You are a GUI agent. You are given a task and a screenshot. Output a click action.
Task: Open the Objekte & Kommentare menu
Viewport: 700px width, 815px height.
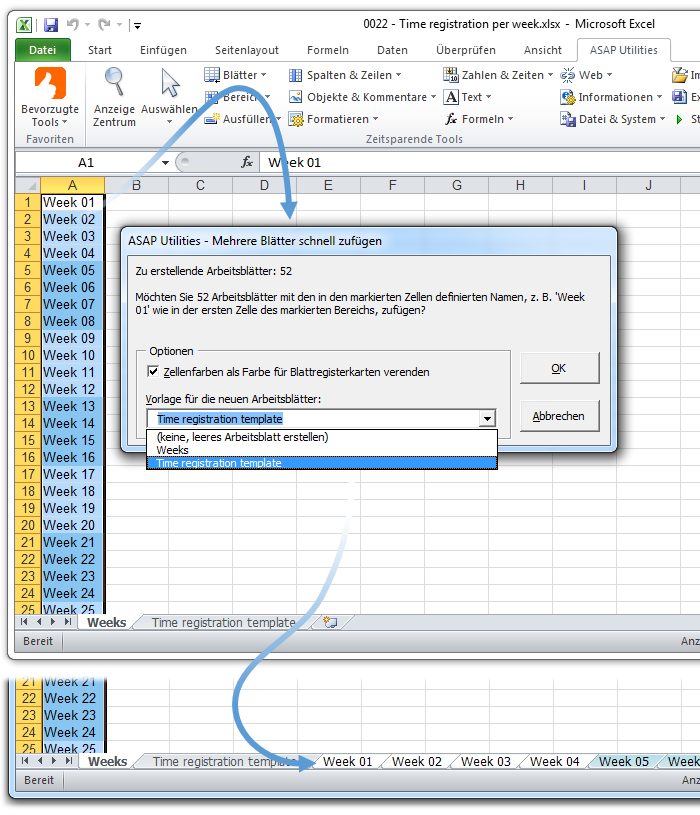(362, 97)
